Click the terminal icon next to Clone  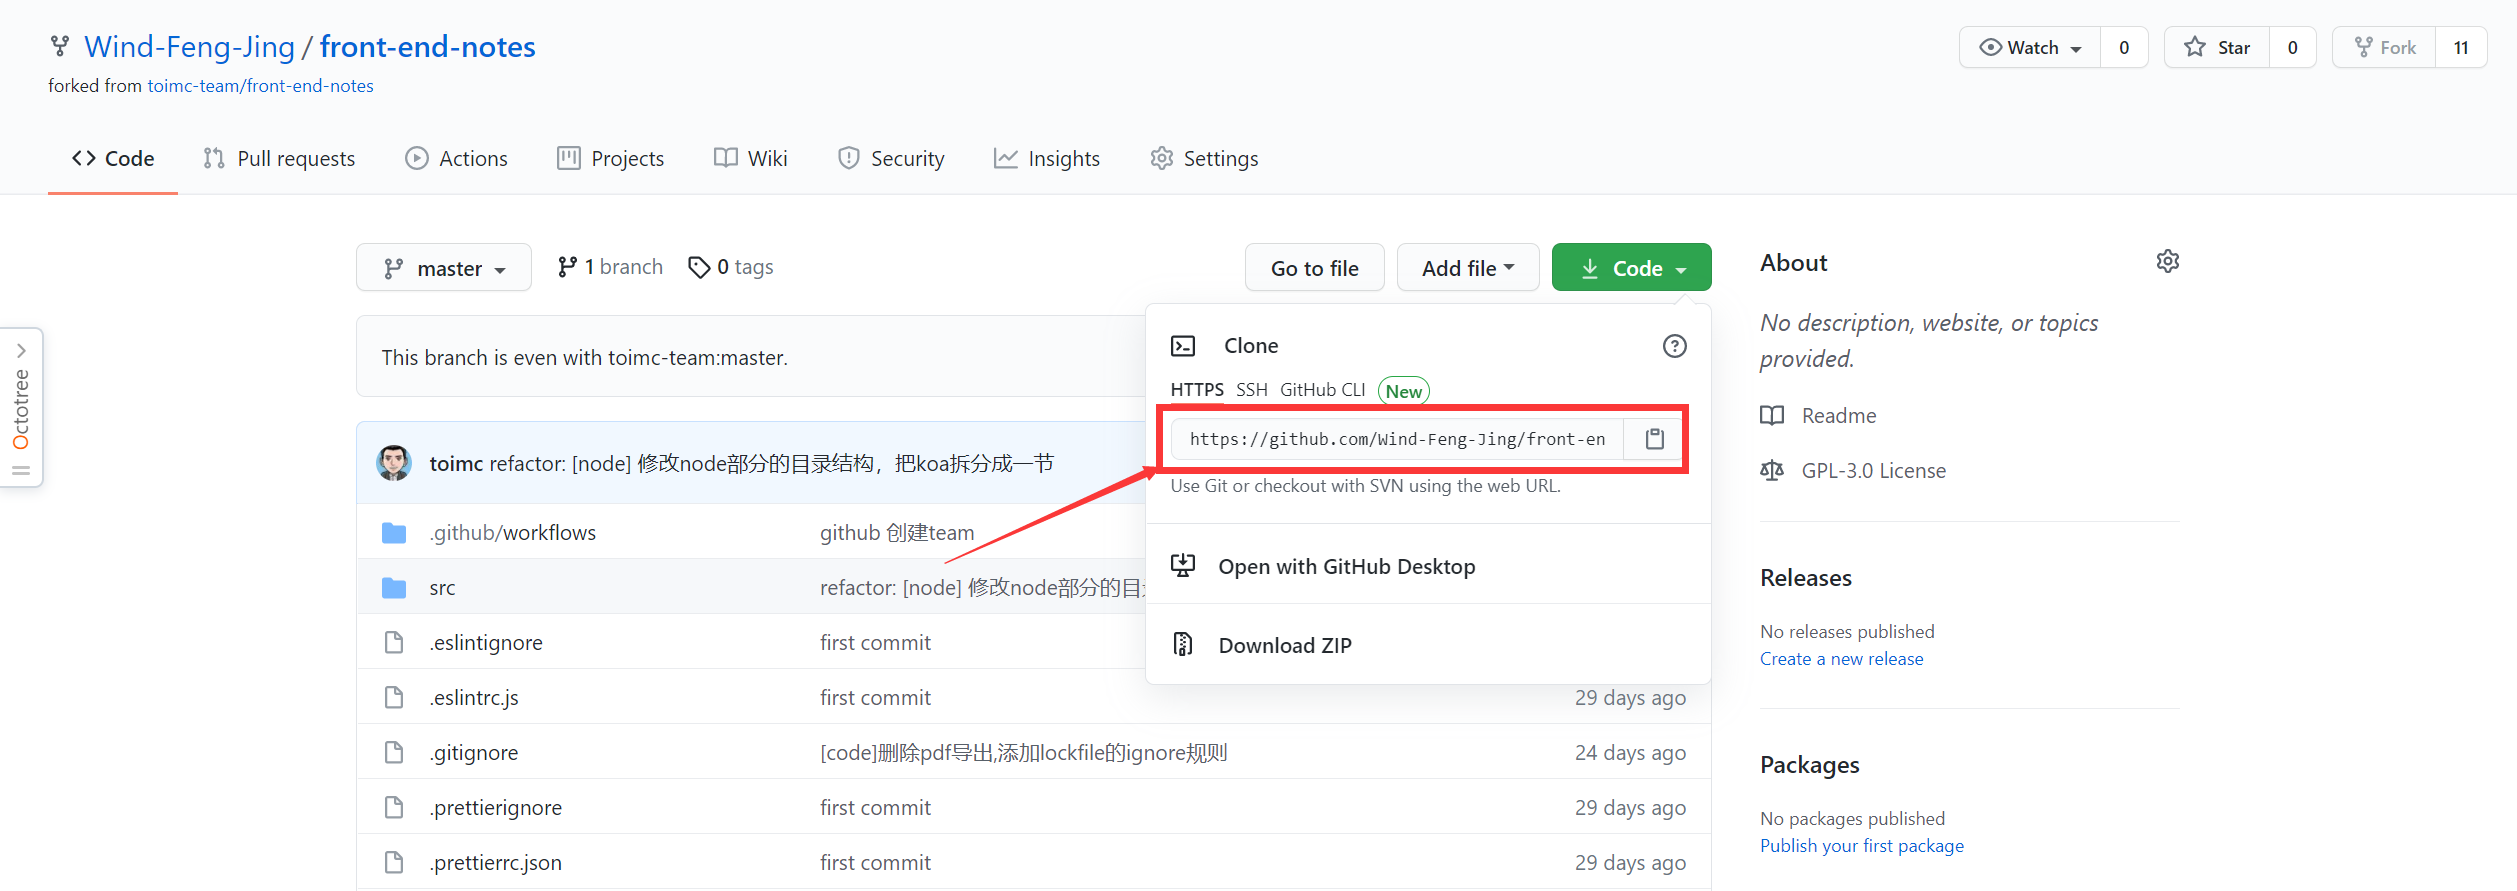pos(1183,346)
